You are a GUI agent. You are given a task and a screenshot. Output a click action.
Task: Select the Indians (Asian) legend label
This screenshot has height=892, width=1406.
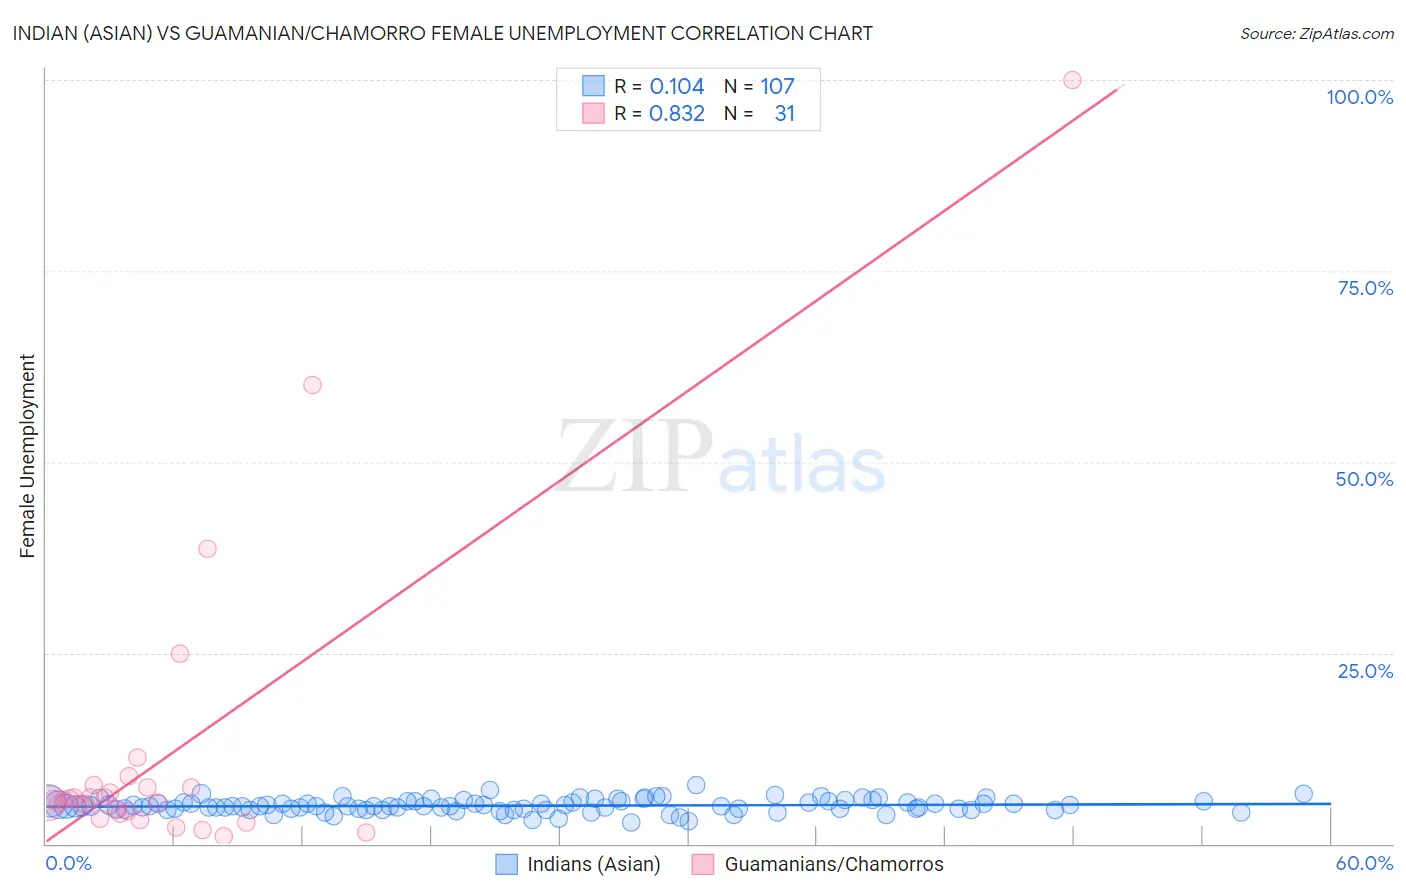point(594,864)
